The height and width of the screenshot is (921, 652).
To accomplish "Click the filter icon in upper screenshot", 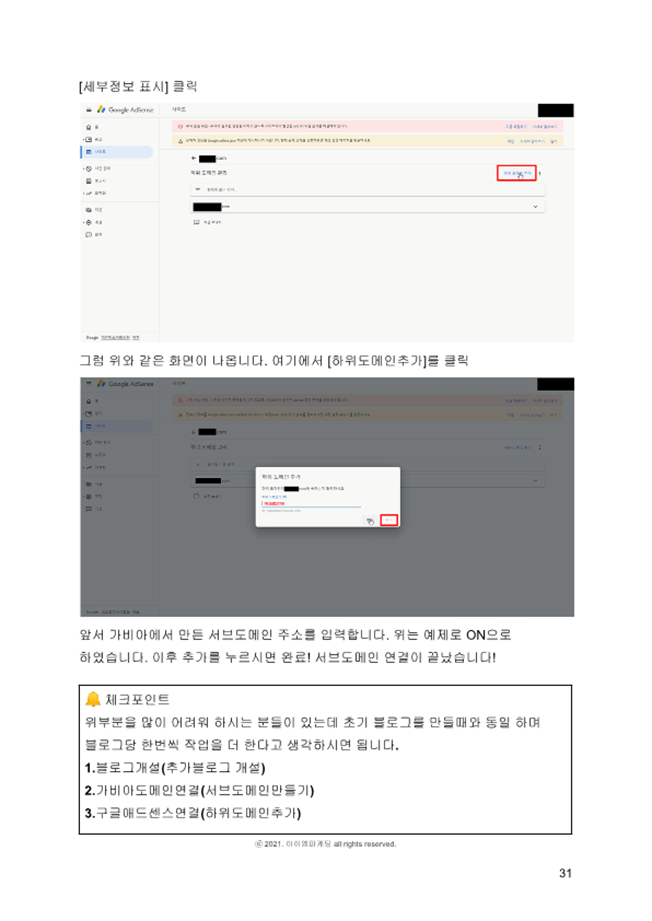I will [x=198, y=189].
